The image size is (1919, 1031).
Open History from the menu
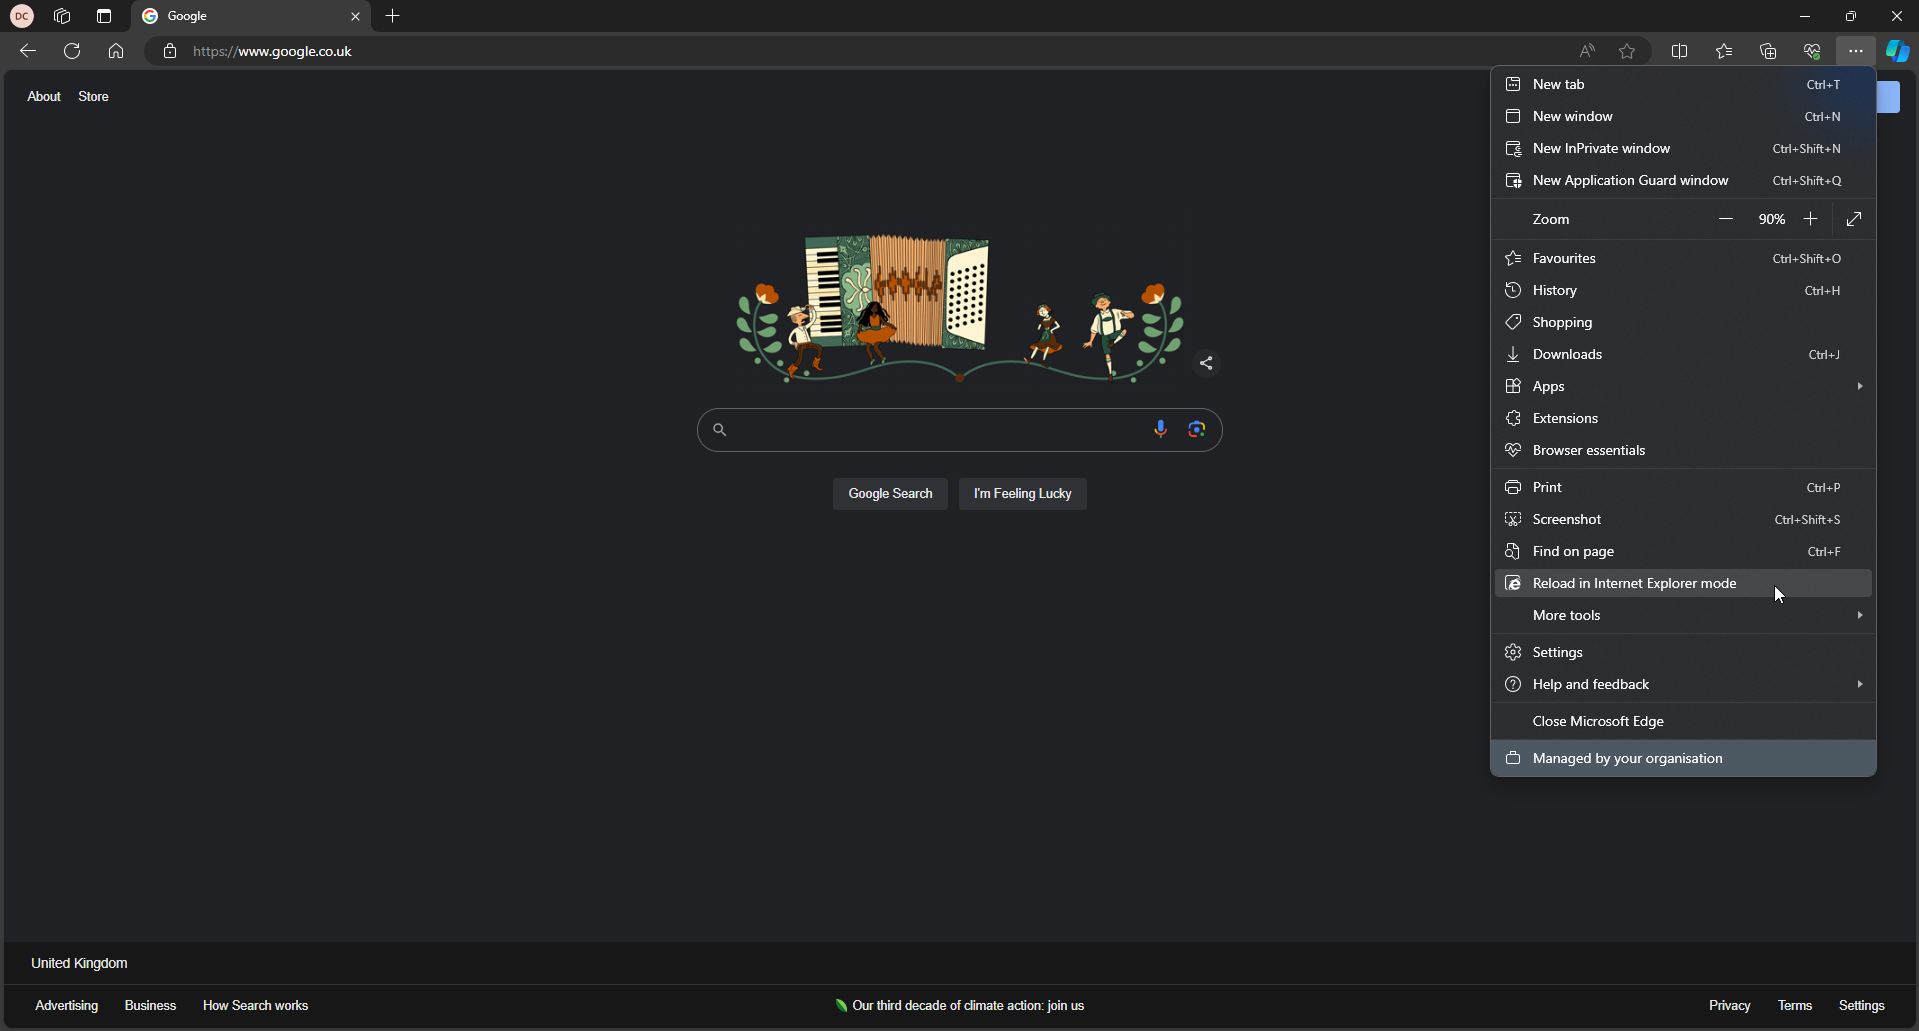click(x=1684, y=290)
